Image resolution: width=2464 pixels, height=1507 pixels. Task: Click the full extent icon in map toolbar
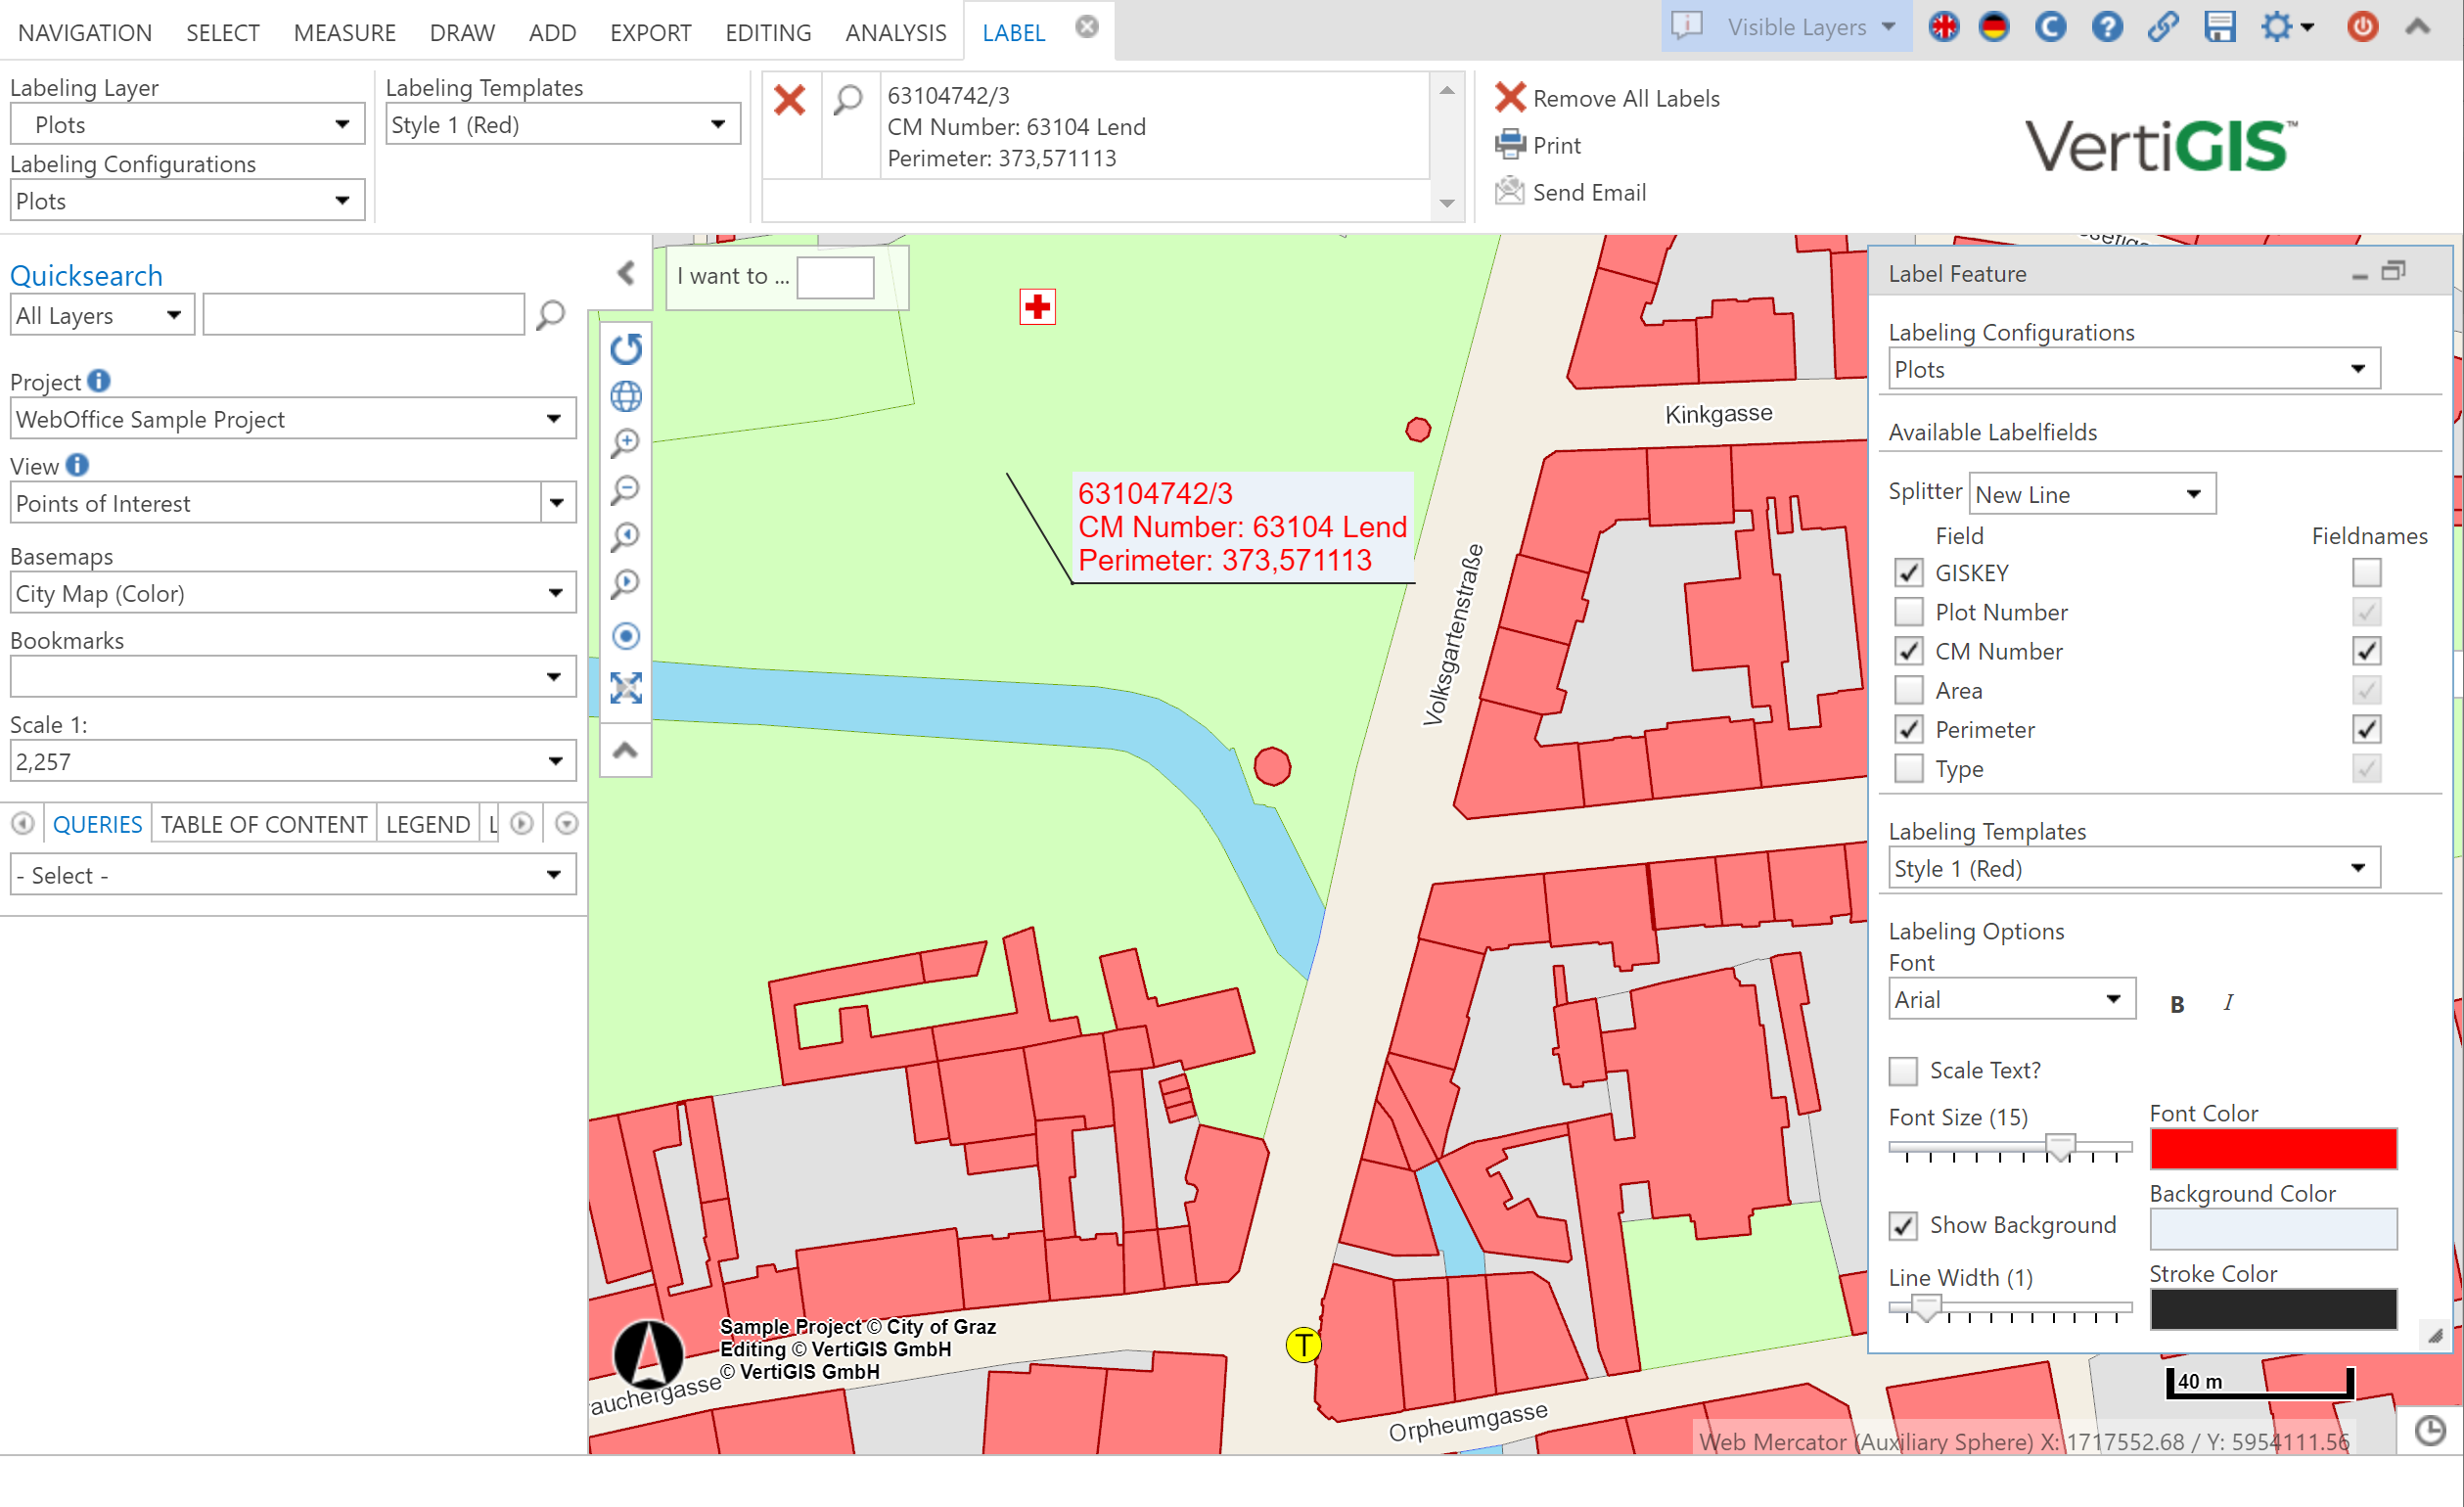coord(625,688)
